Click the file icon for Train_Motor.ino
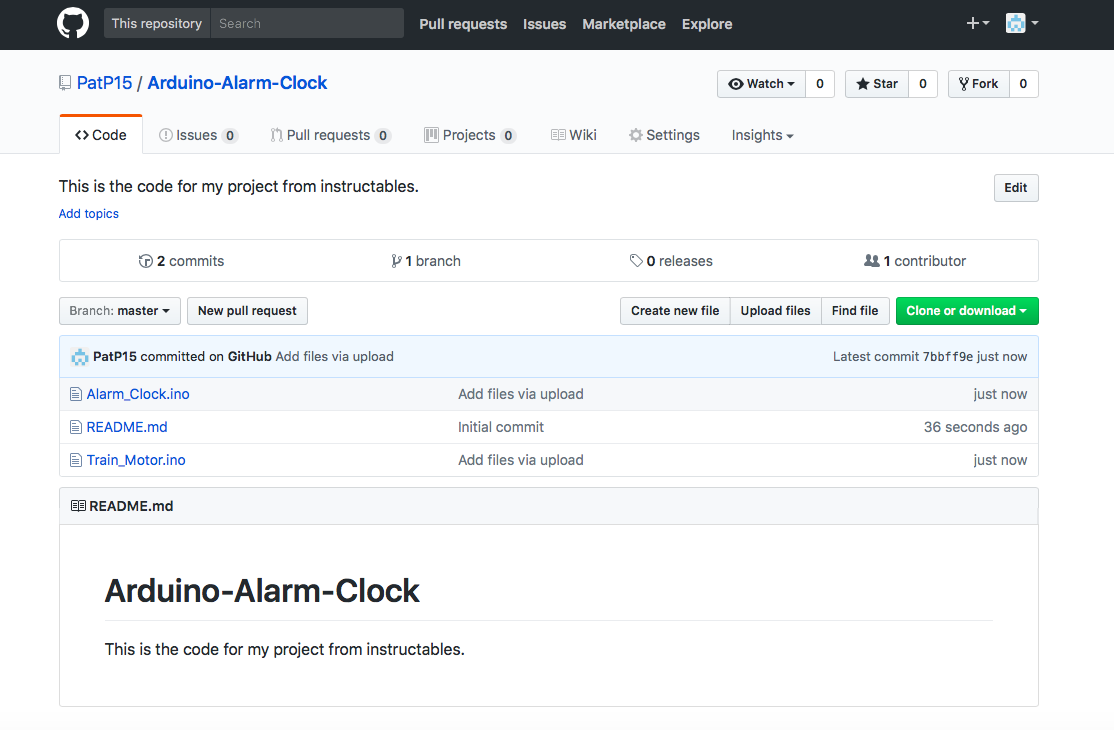1114x730 pixels. 76,460
